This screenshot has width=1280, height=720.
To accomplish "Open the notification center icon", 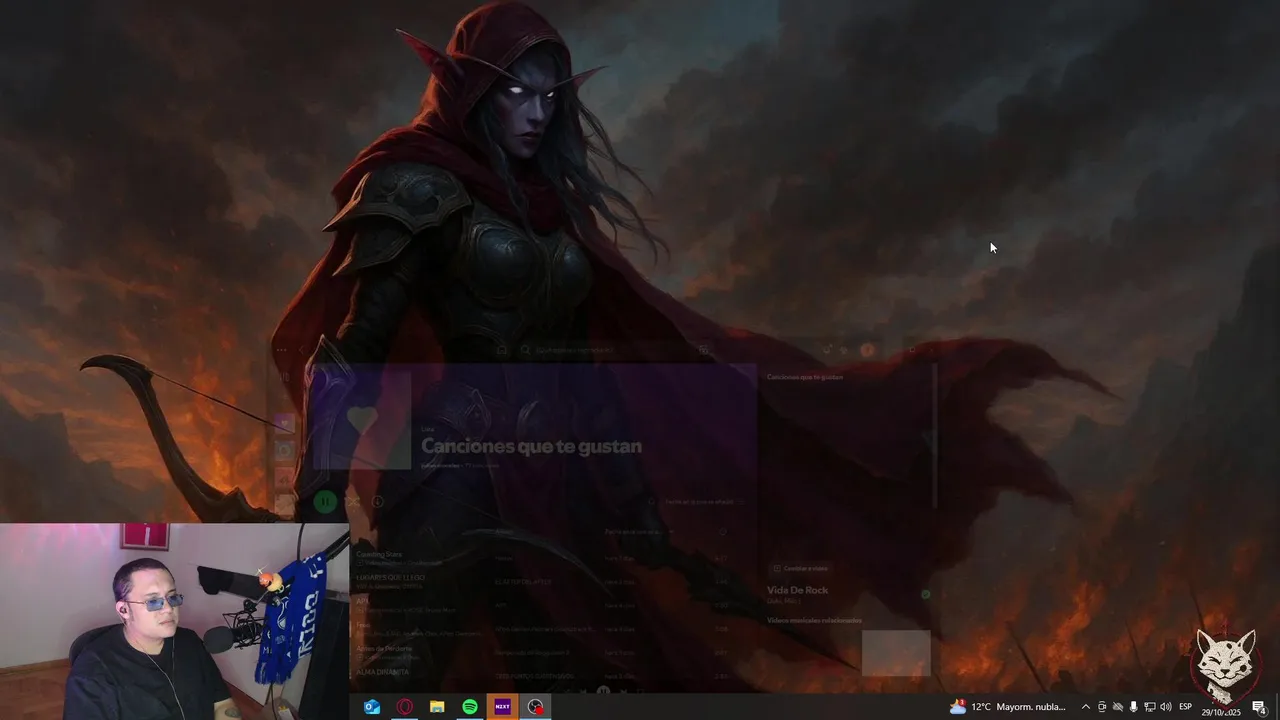I will [1259, 707].
